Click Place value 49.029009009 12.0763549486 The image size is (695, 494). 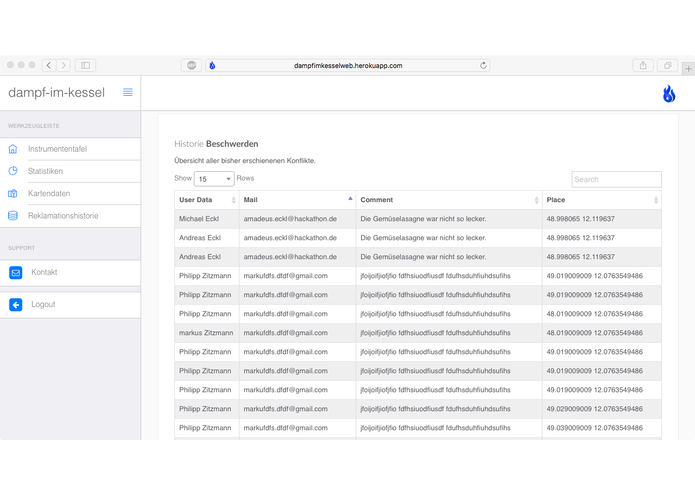click(x=594, y=409)
